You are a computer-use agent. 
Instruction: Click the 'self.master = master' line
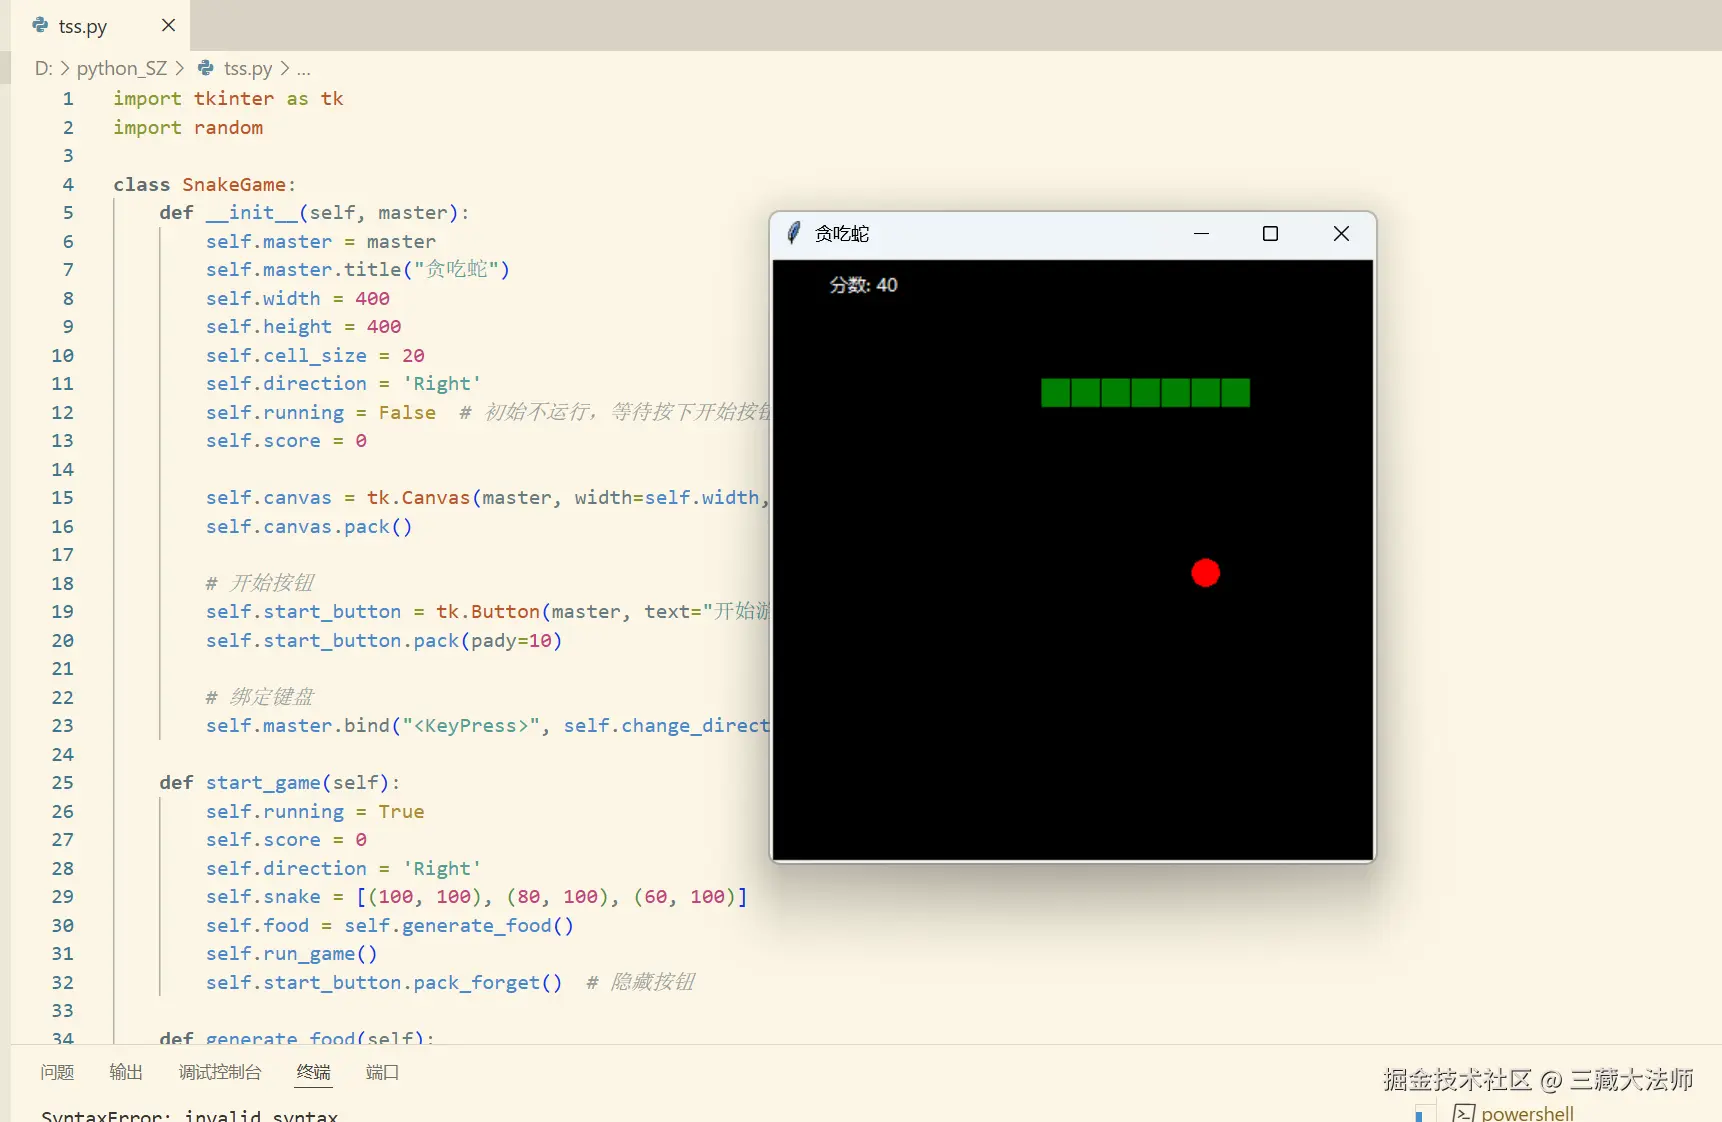point(321,241)
